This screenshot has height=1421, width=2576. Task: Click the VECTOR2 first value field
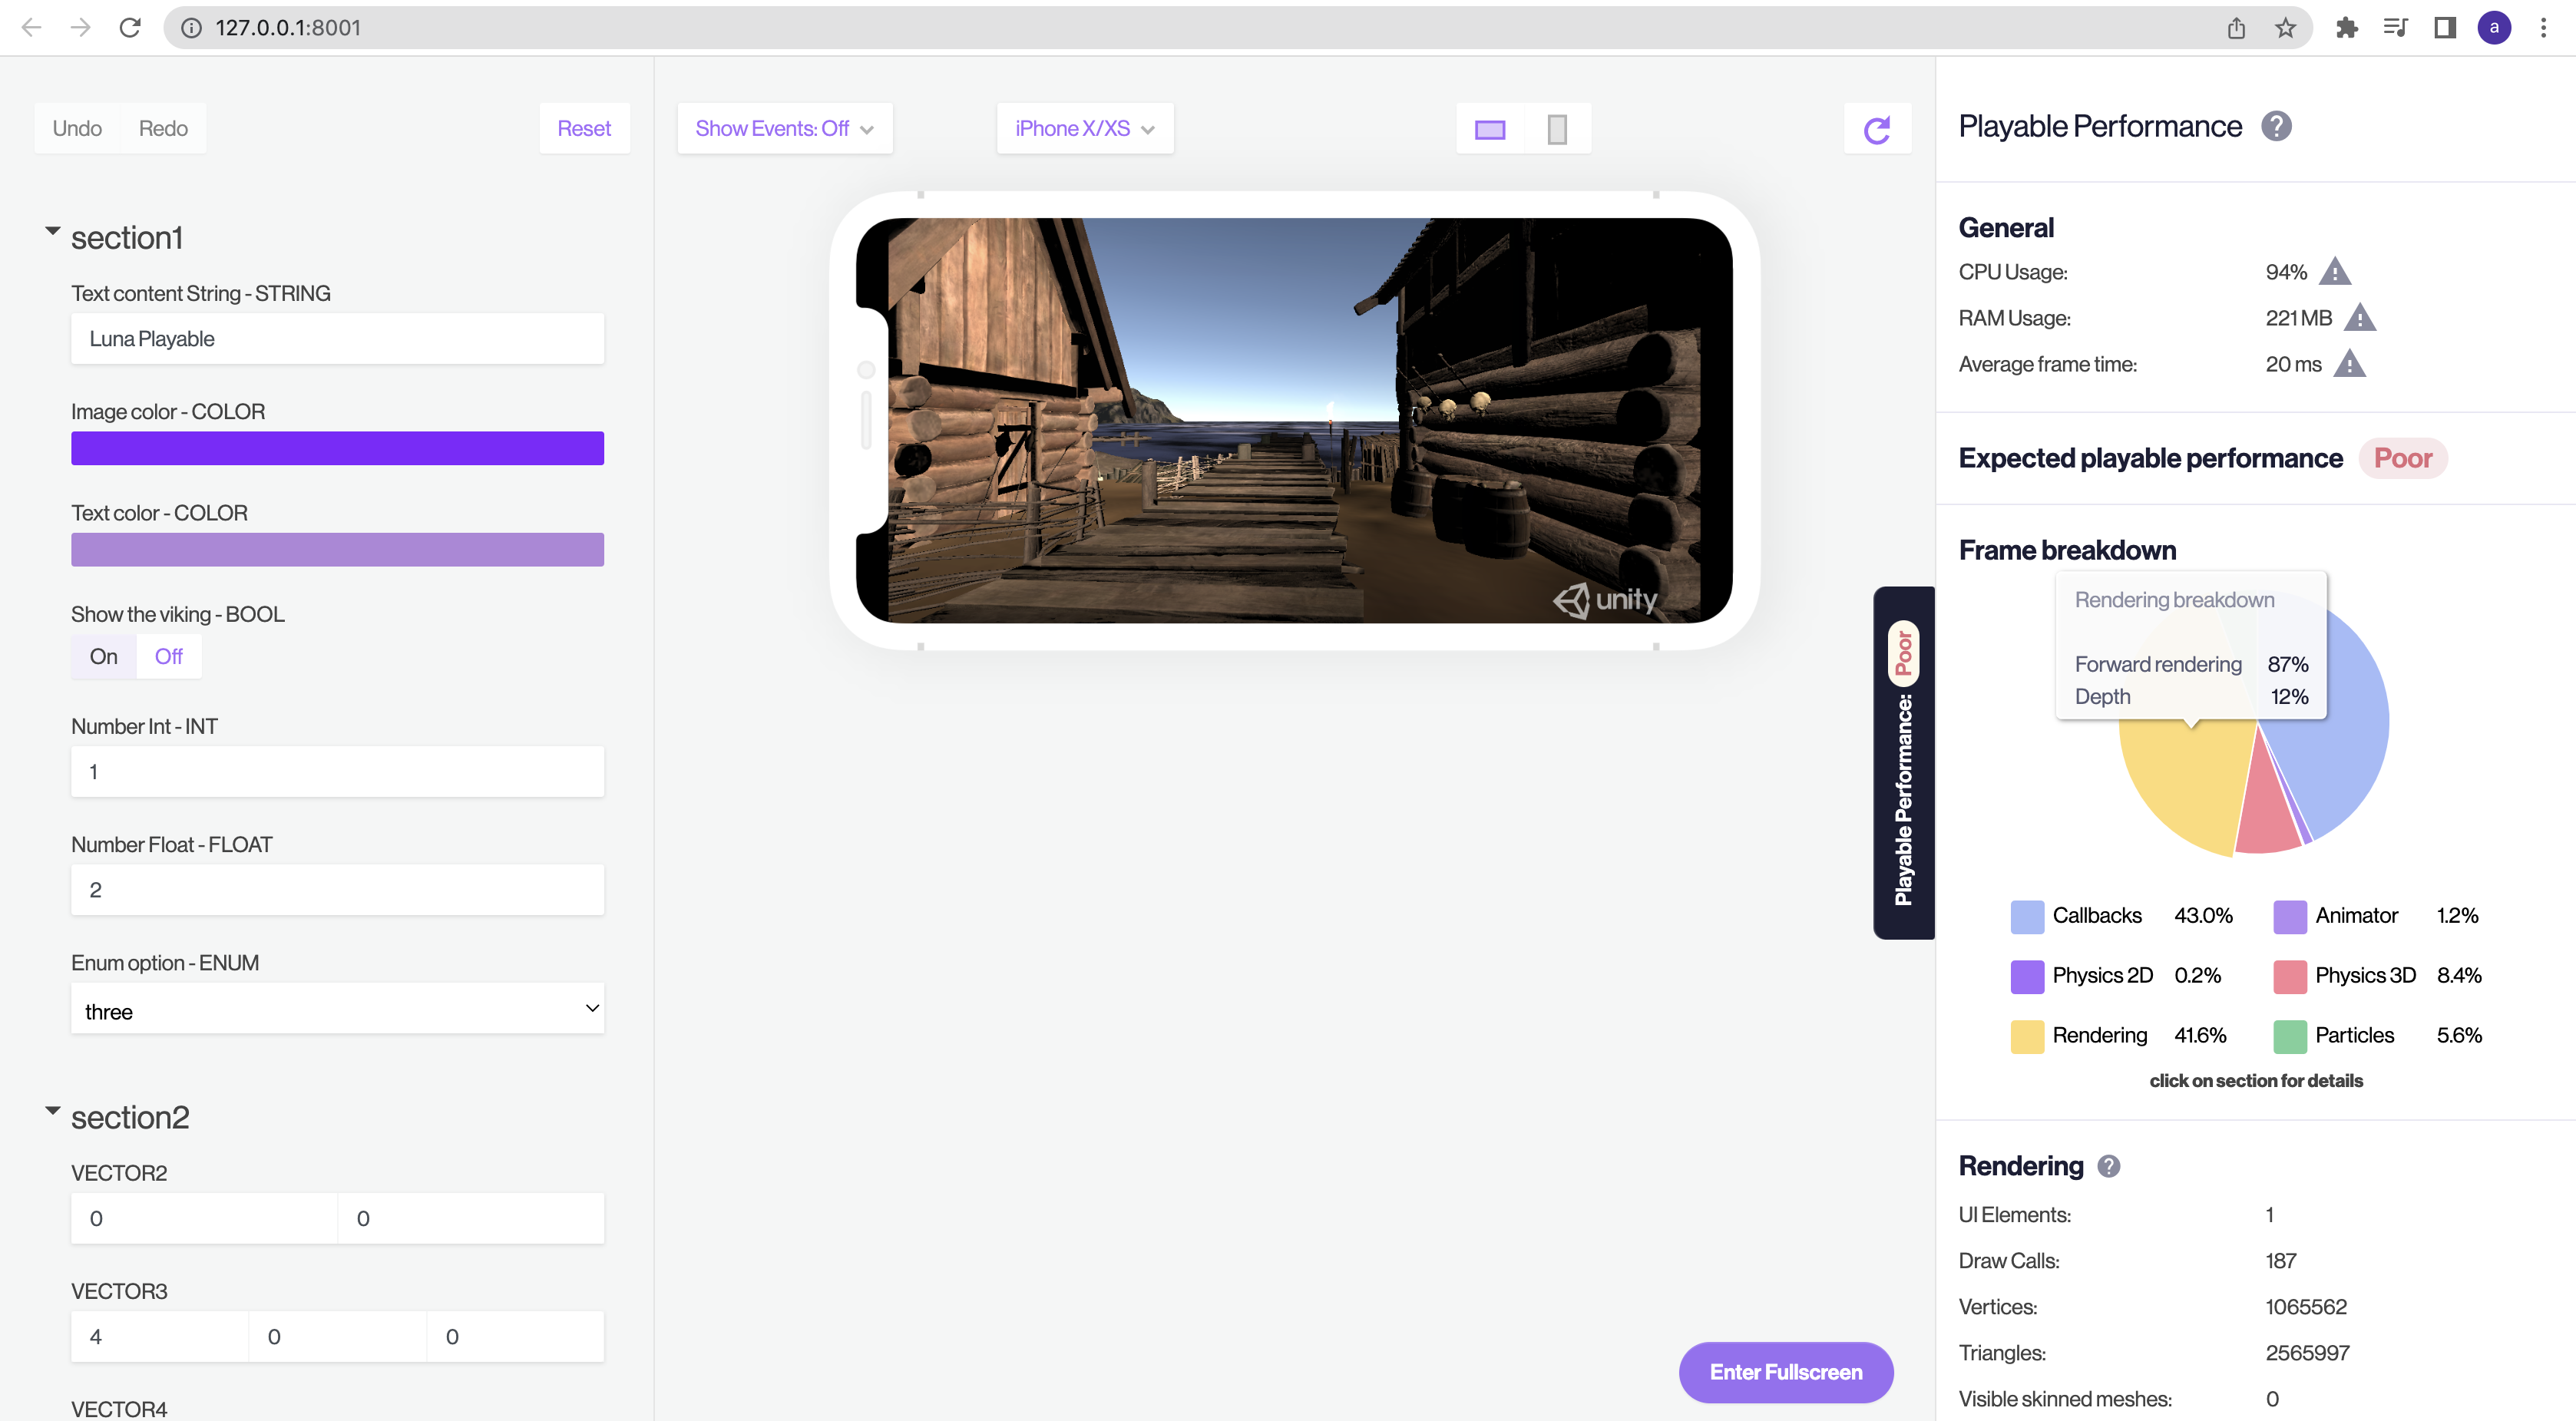[x=204, y=1218]
